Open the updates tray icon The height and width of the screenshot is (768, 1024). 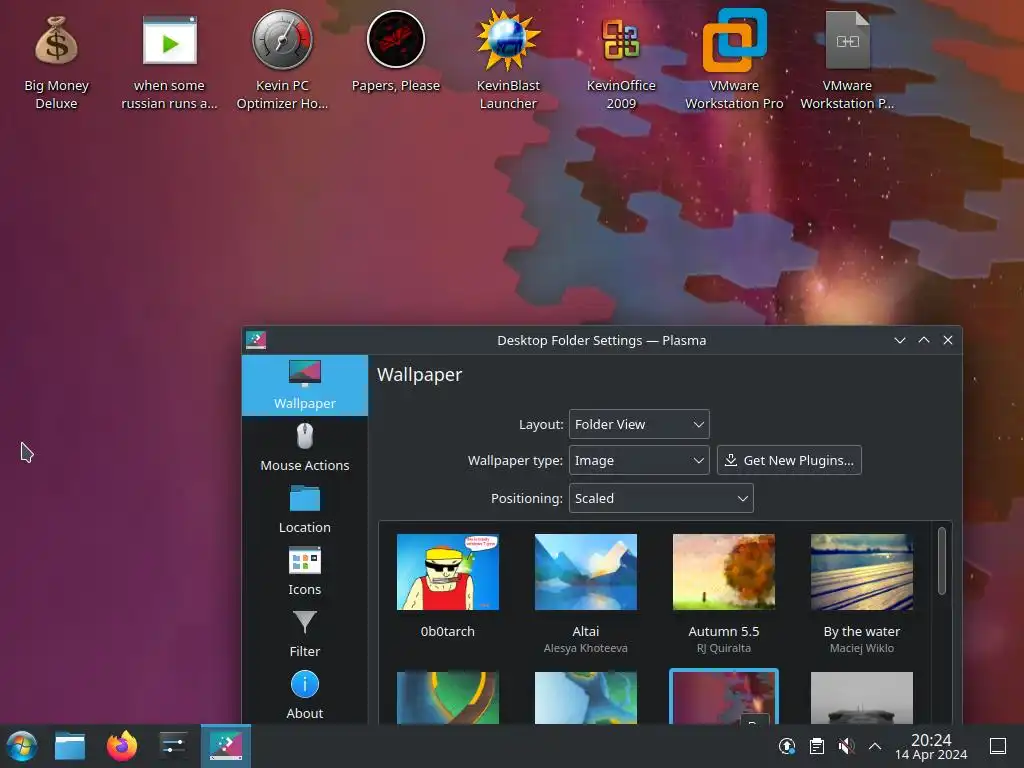click(787, 746)
